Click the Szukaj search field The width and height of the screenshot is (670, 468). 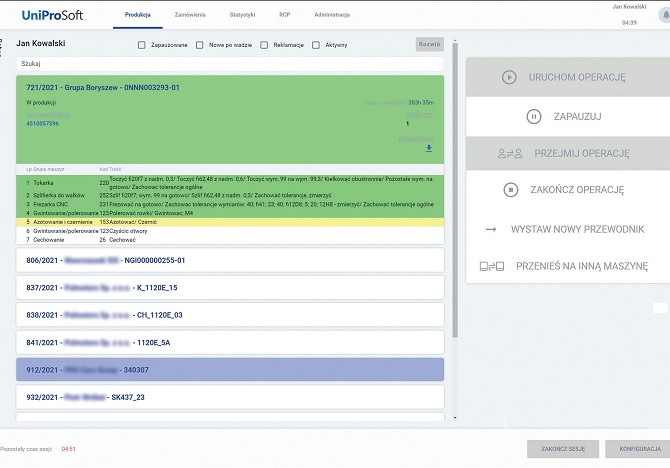[230, 63]
